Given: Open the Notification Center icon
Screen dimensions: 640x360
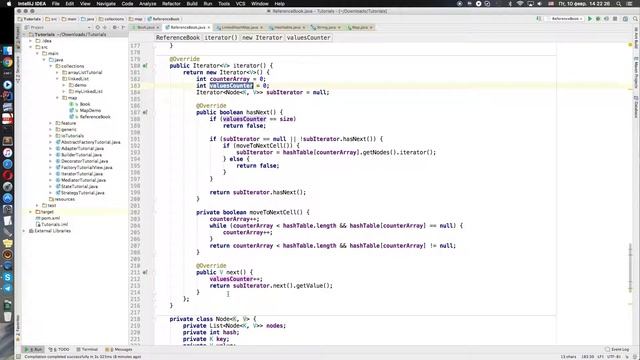Looking at the screenshot, I should (x=630, y=4).
